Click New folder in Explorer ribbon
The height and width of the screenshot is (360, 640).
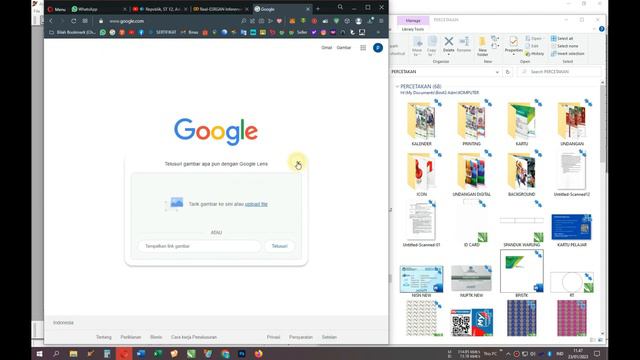pyautogui.click(x=482, y=46)
